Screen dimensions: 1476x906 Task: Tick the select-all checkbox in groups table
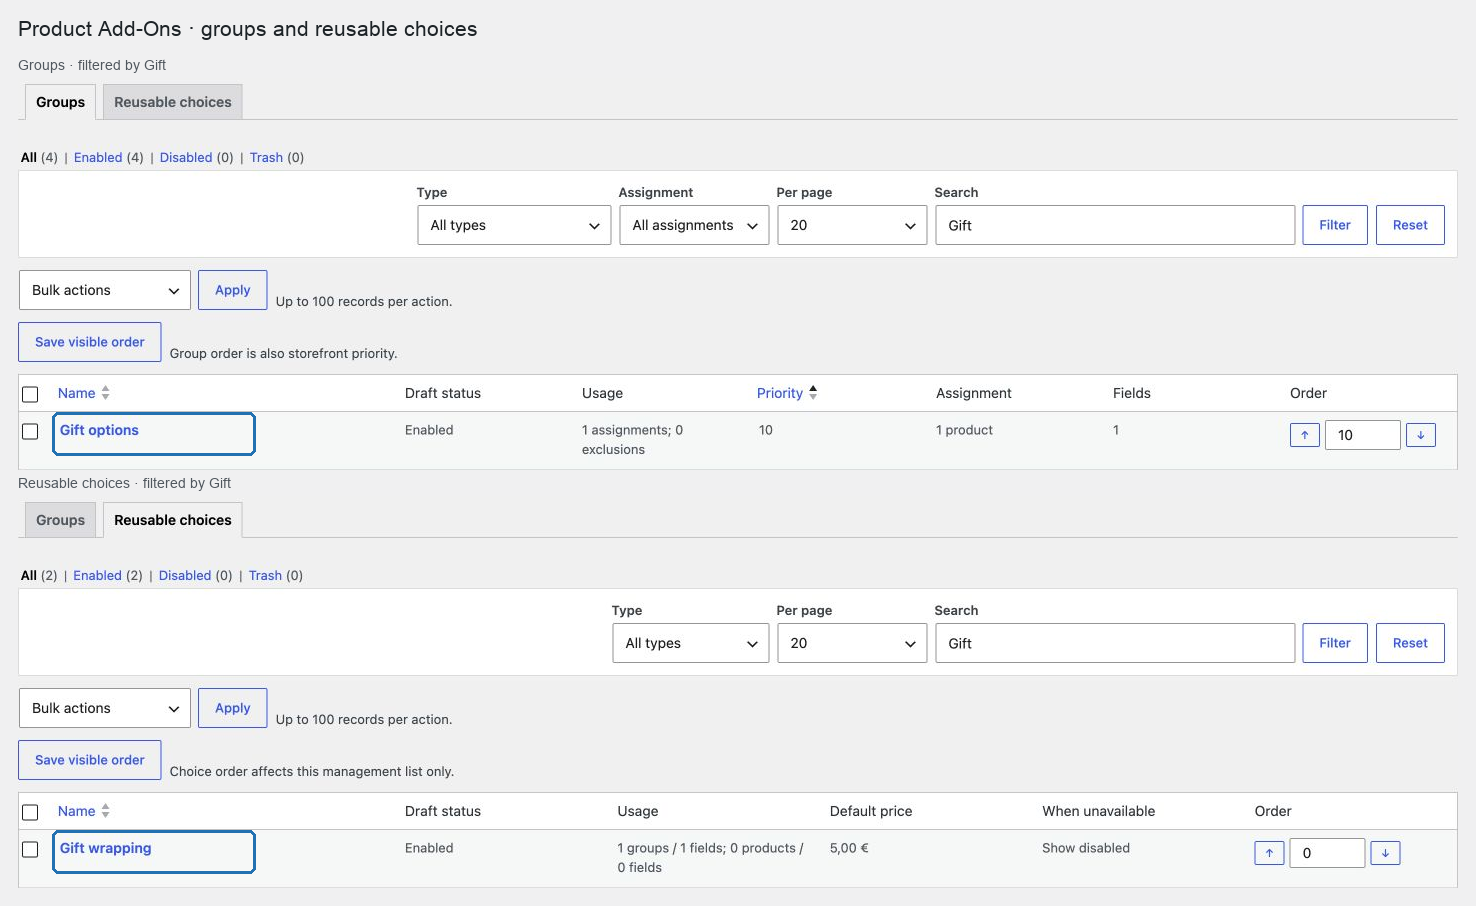pyautogui.click(x=30, y=394)
